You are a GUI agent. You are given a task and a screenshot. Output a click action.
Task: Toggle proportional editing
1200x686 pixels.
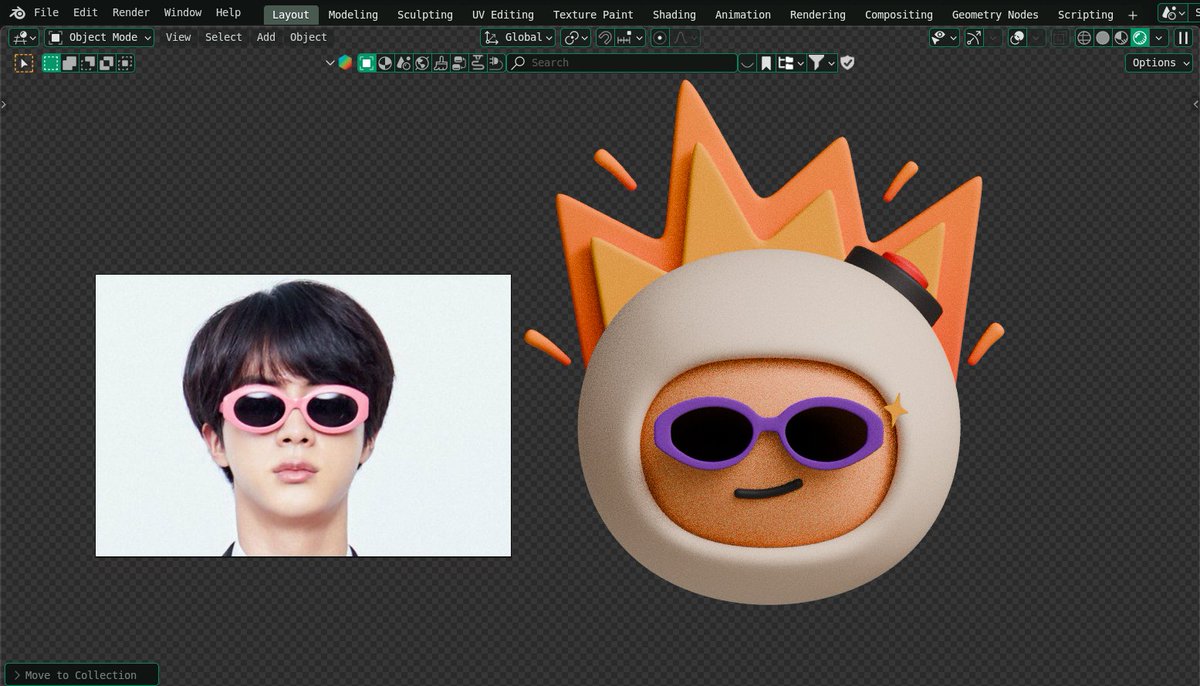tap(660, 37)
